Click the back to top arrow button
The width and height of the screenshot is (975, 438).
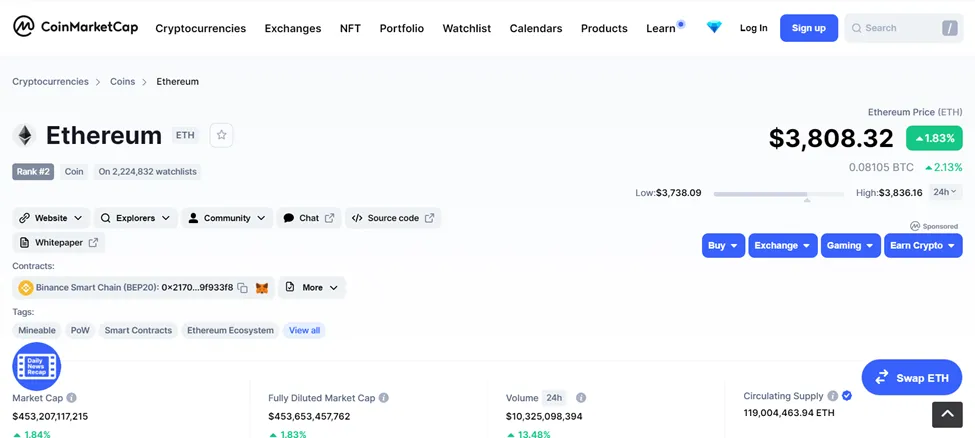[x=947, y=414]
